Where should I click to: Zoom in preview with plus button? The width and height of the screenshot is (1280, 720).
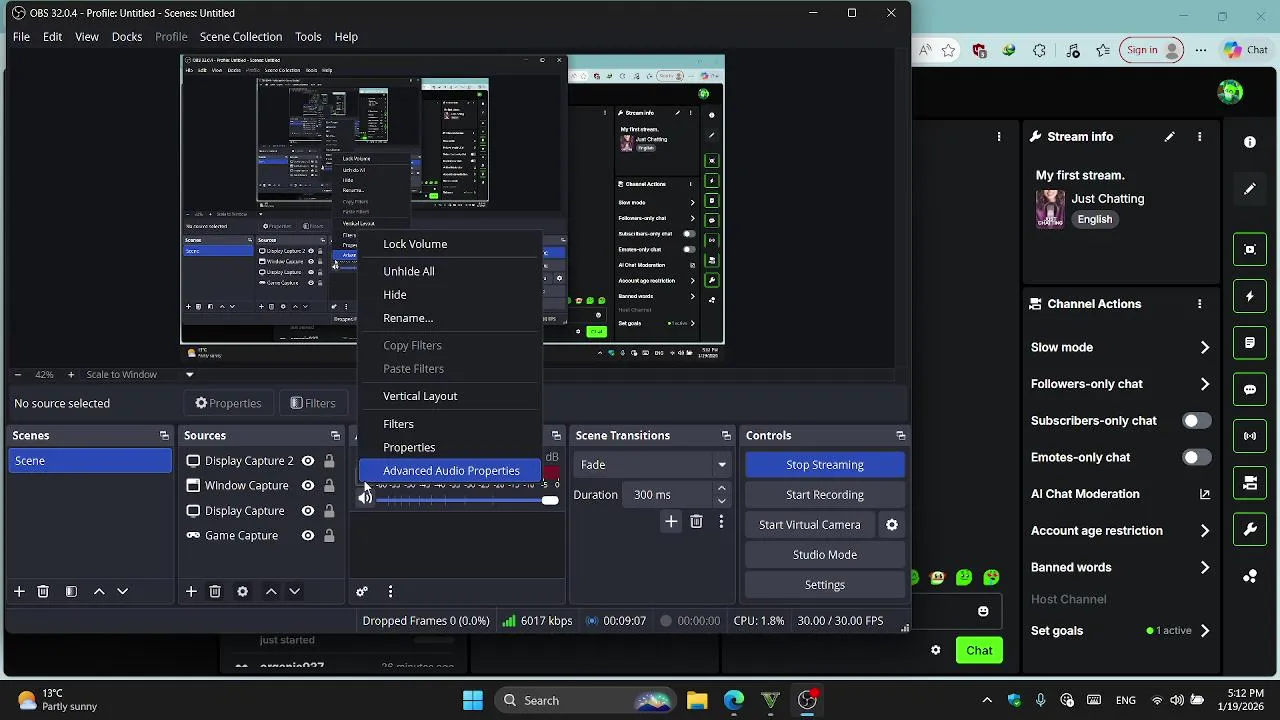click(70, 375)
